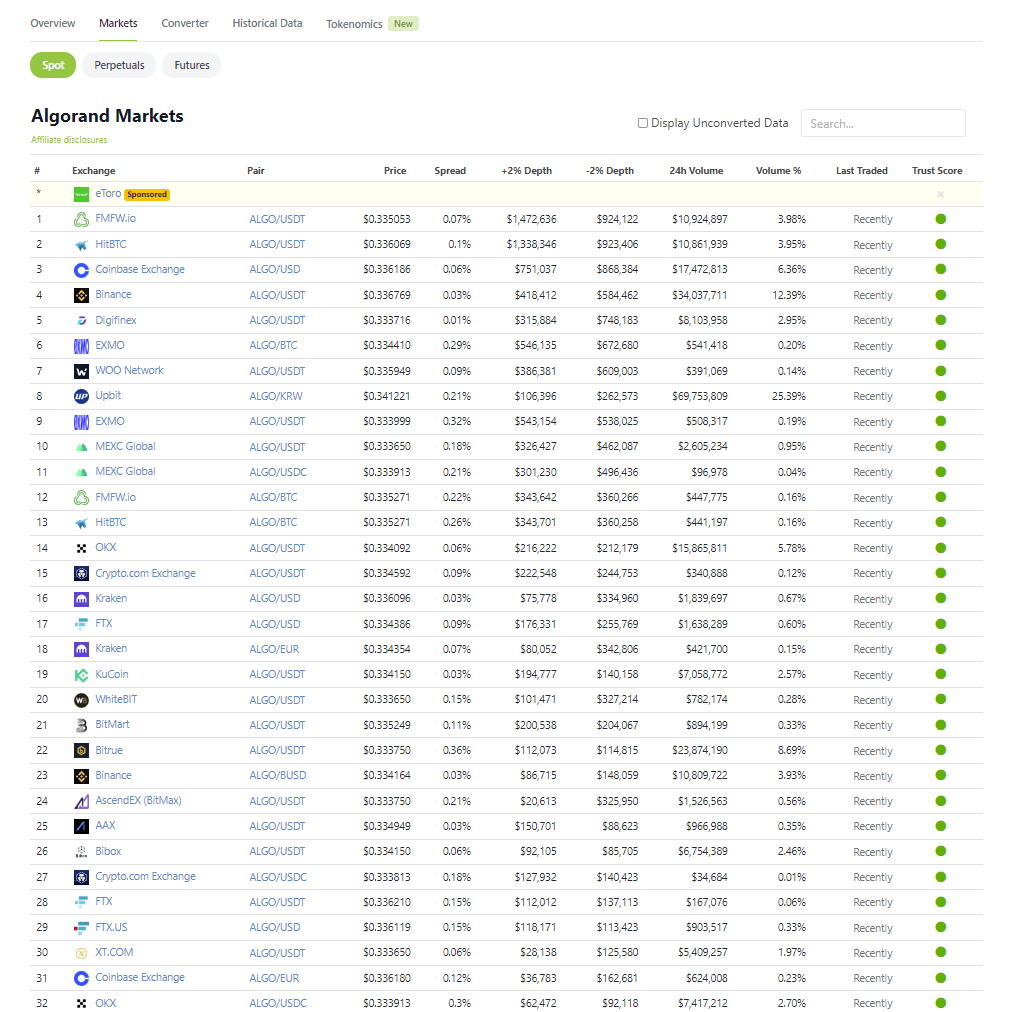1018x1012 pixels.
Task: Click the Bitrue logo icon
Action: coord(82,750)
